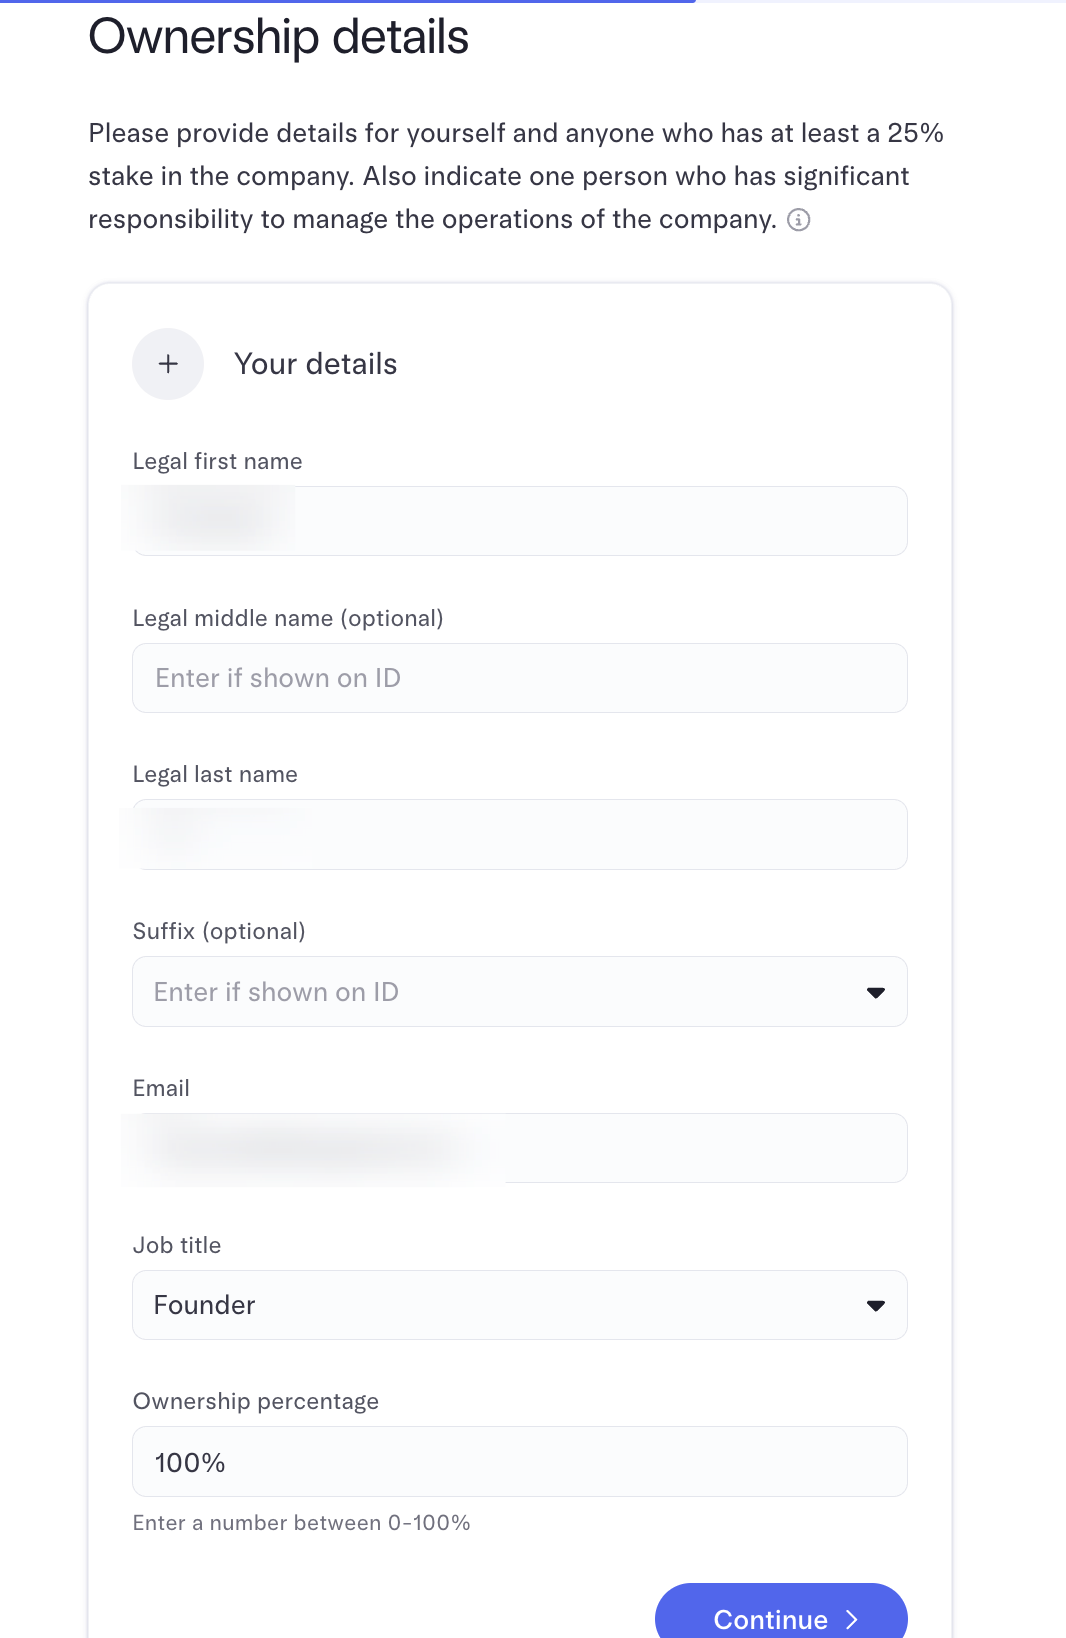Click the plus icon beside Your details
Viewport: 1066px width, 1638px height.
[168, 364]
